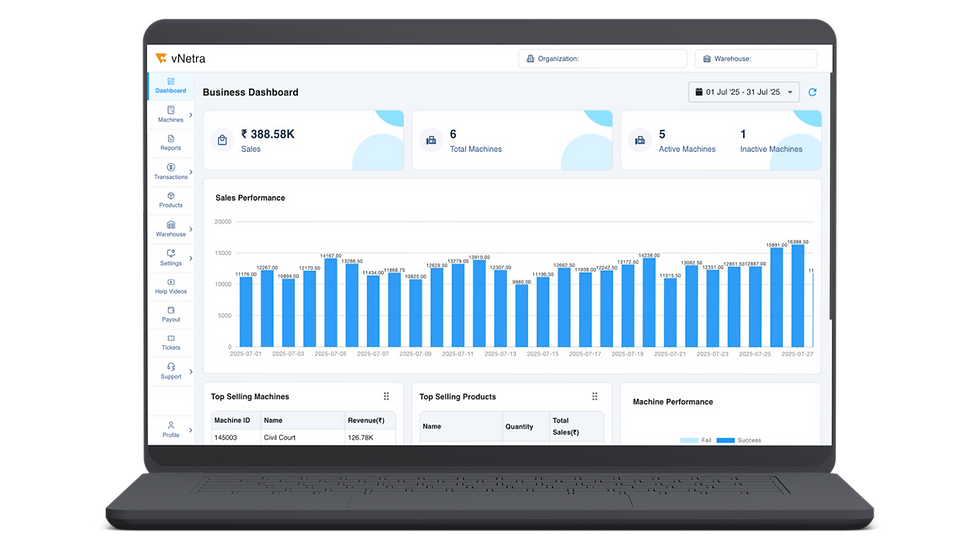Open the Settings sidebar icon
The height and width of the screenshot is (551, 980).
[171, 253]
